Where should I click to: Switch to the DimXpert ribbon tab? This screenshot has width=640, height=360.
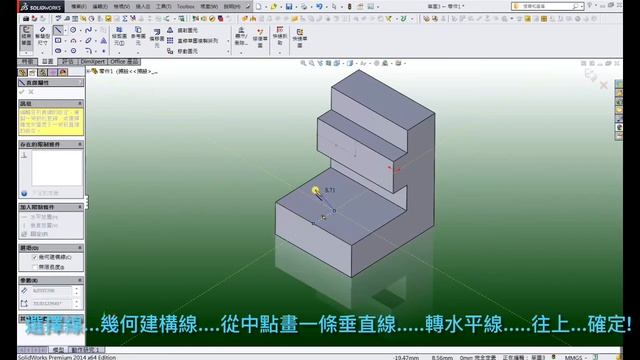point(92,62)
